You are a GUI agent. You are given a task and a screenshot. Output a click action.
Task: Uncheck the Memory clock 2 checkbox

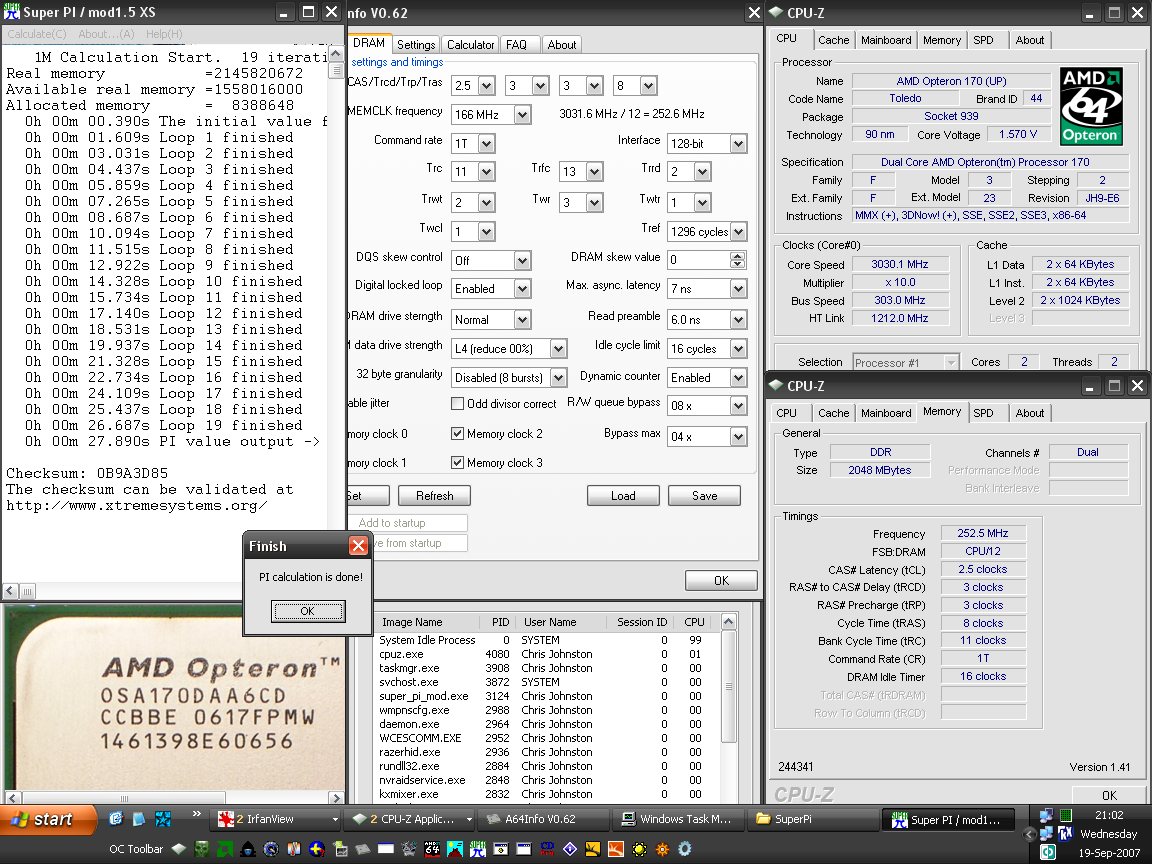click(x=457, y=433)
